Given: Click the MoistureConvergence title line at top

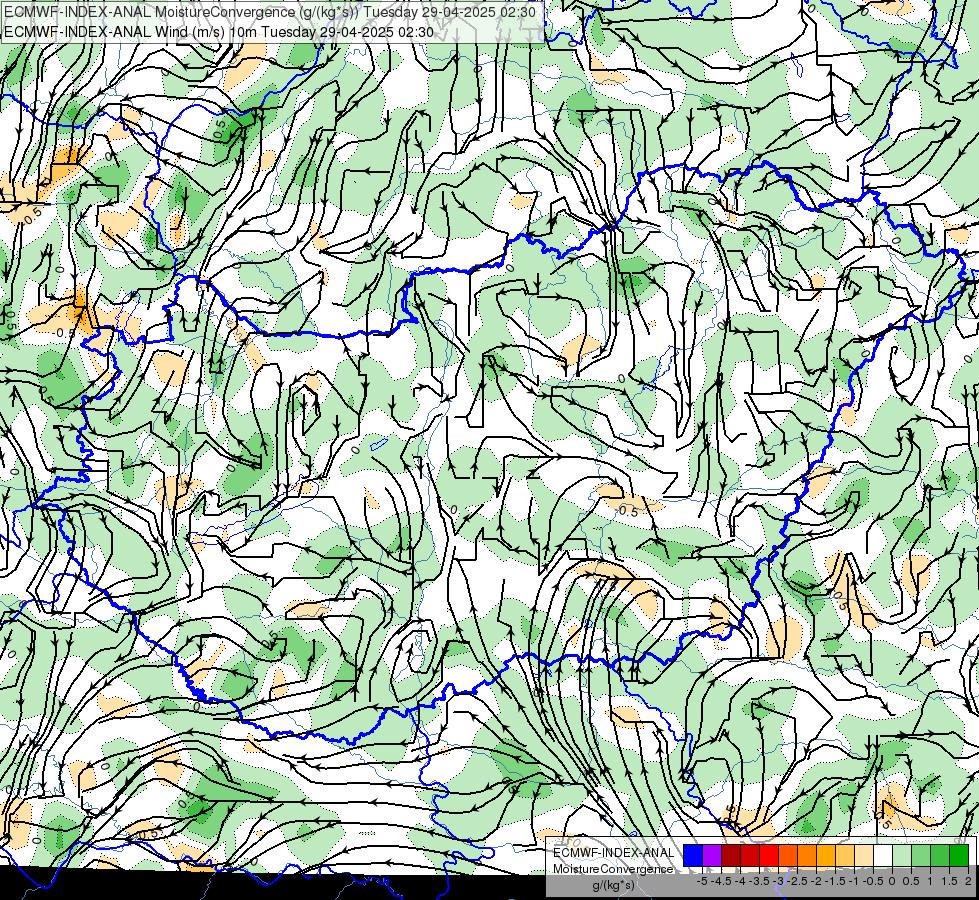Looking at the screenshot, I should (269, 12).
